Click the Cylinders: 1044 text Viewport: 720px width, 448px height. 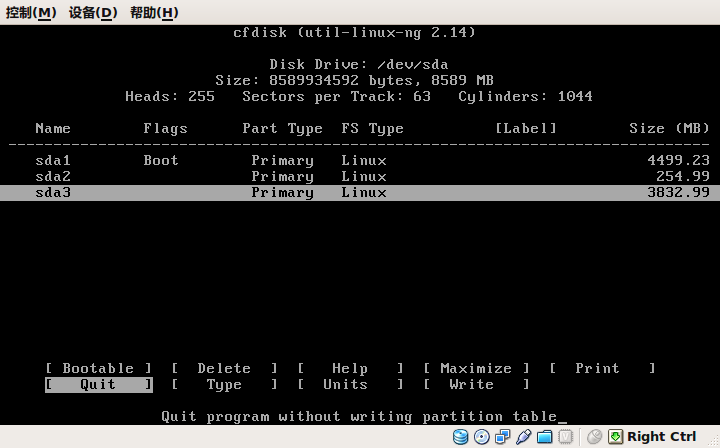[525, 96]
